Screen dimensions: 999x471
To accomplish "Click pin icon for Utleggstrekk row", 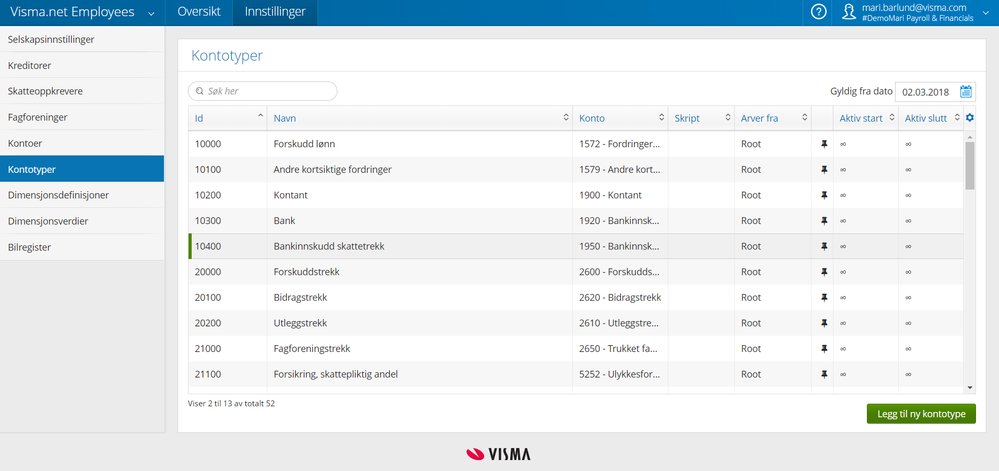I will click(x=824, y=323).
